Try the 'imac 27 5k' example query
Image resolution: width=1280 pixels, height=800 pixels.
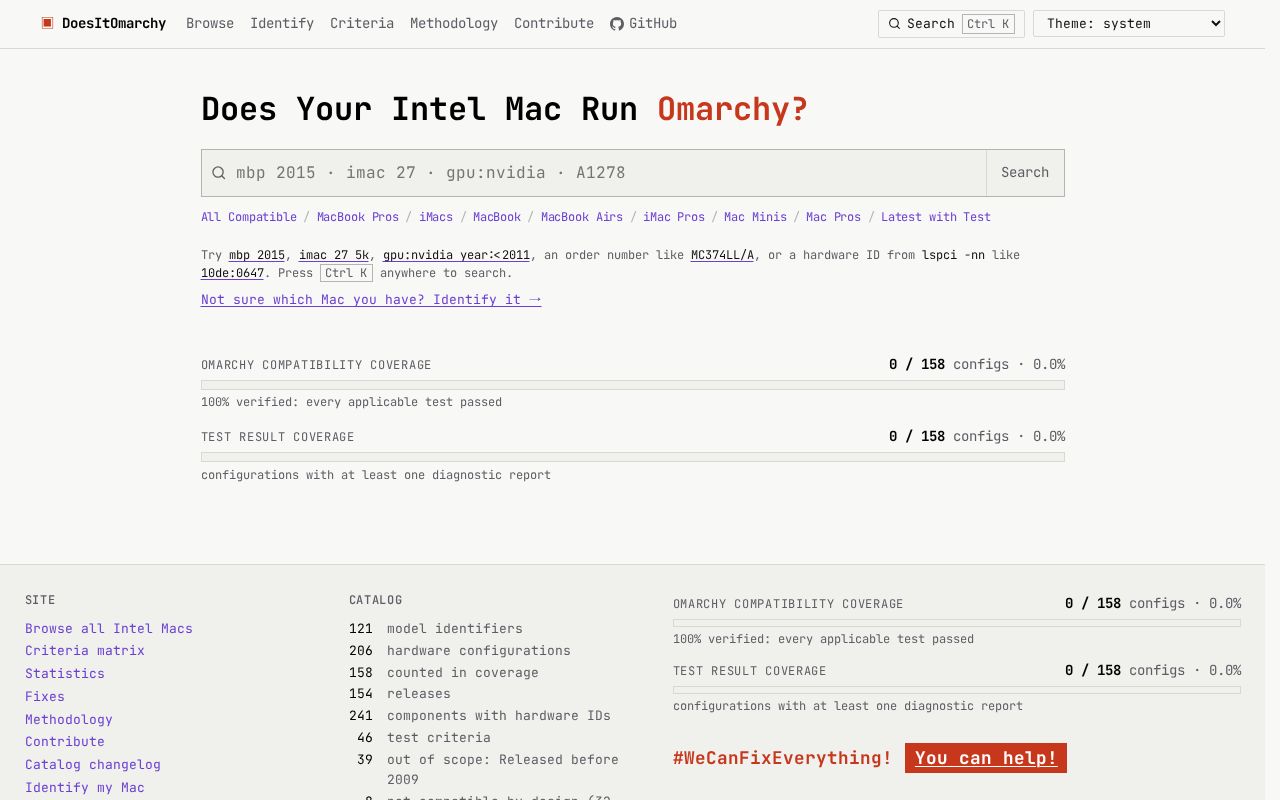click(334, 255)
